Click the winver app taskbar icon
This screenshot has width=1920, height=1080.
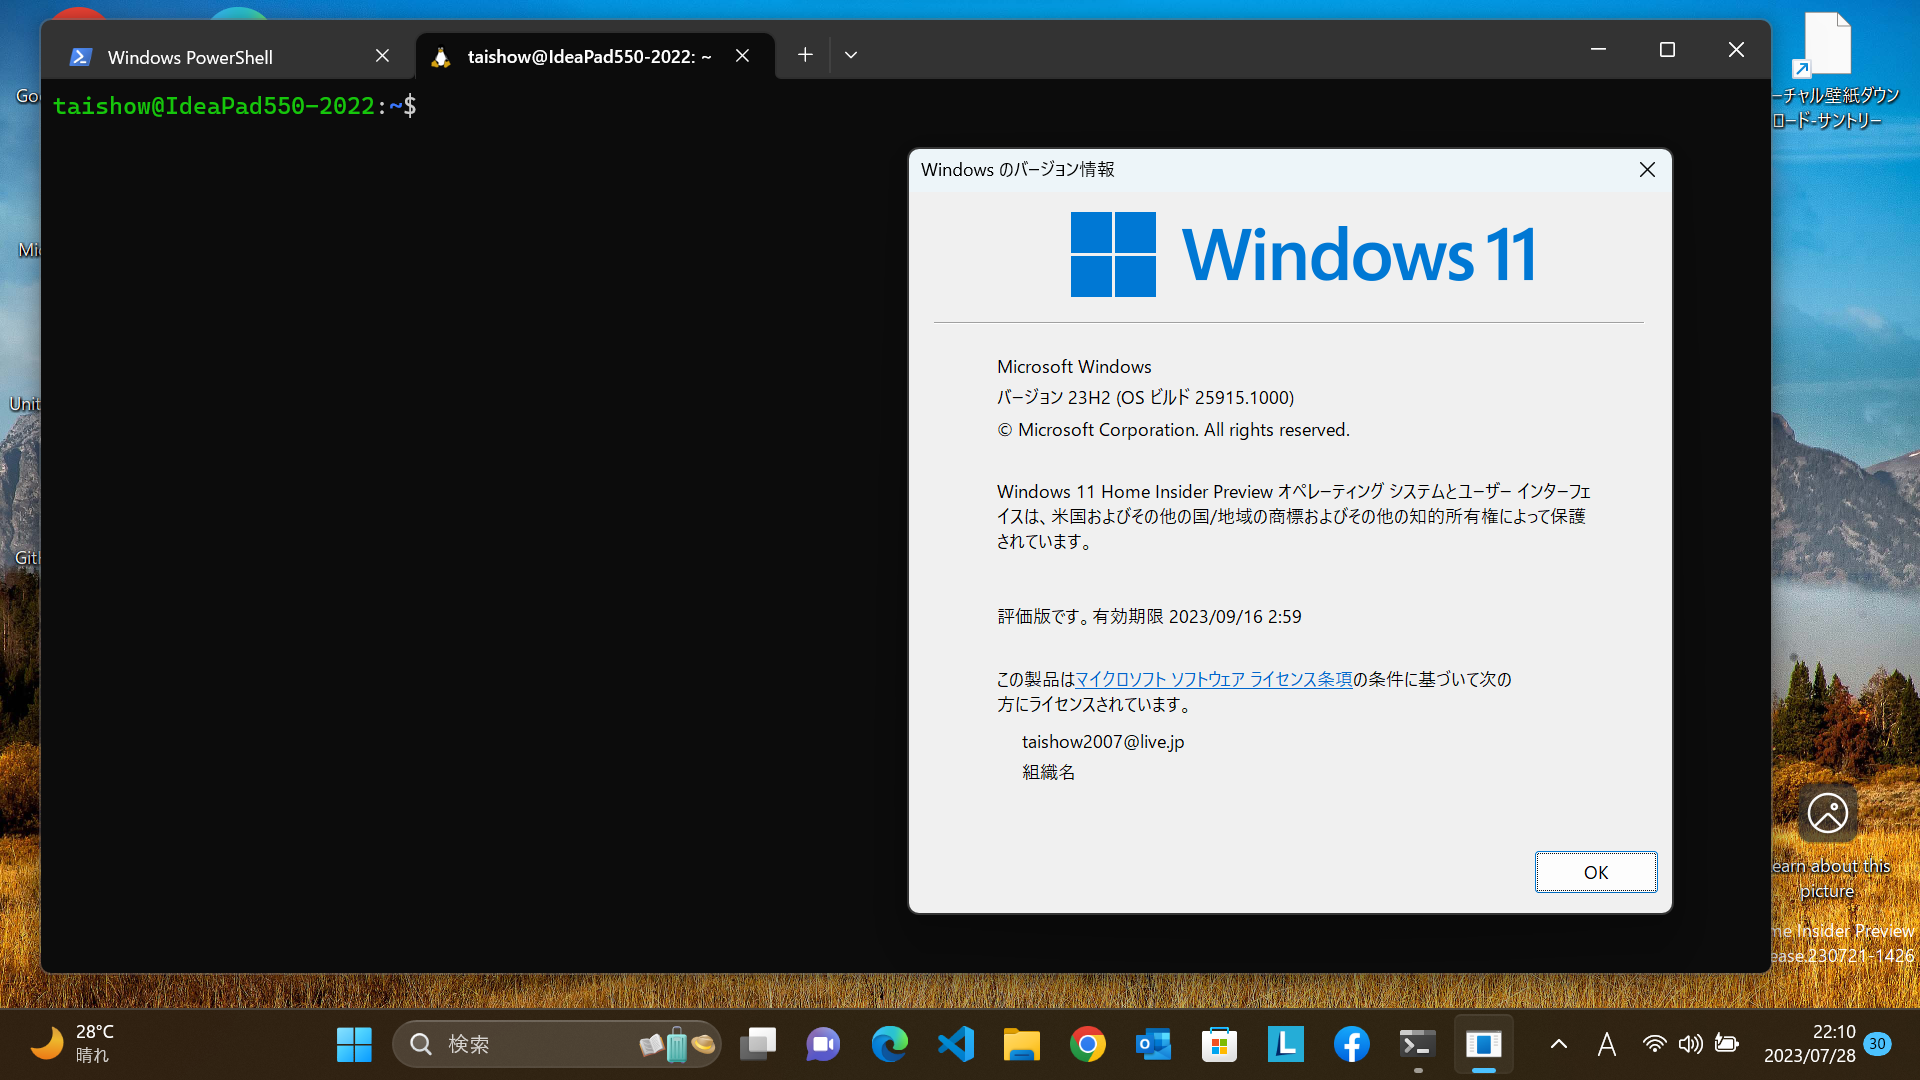(1483, 1044)
